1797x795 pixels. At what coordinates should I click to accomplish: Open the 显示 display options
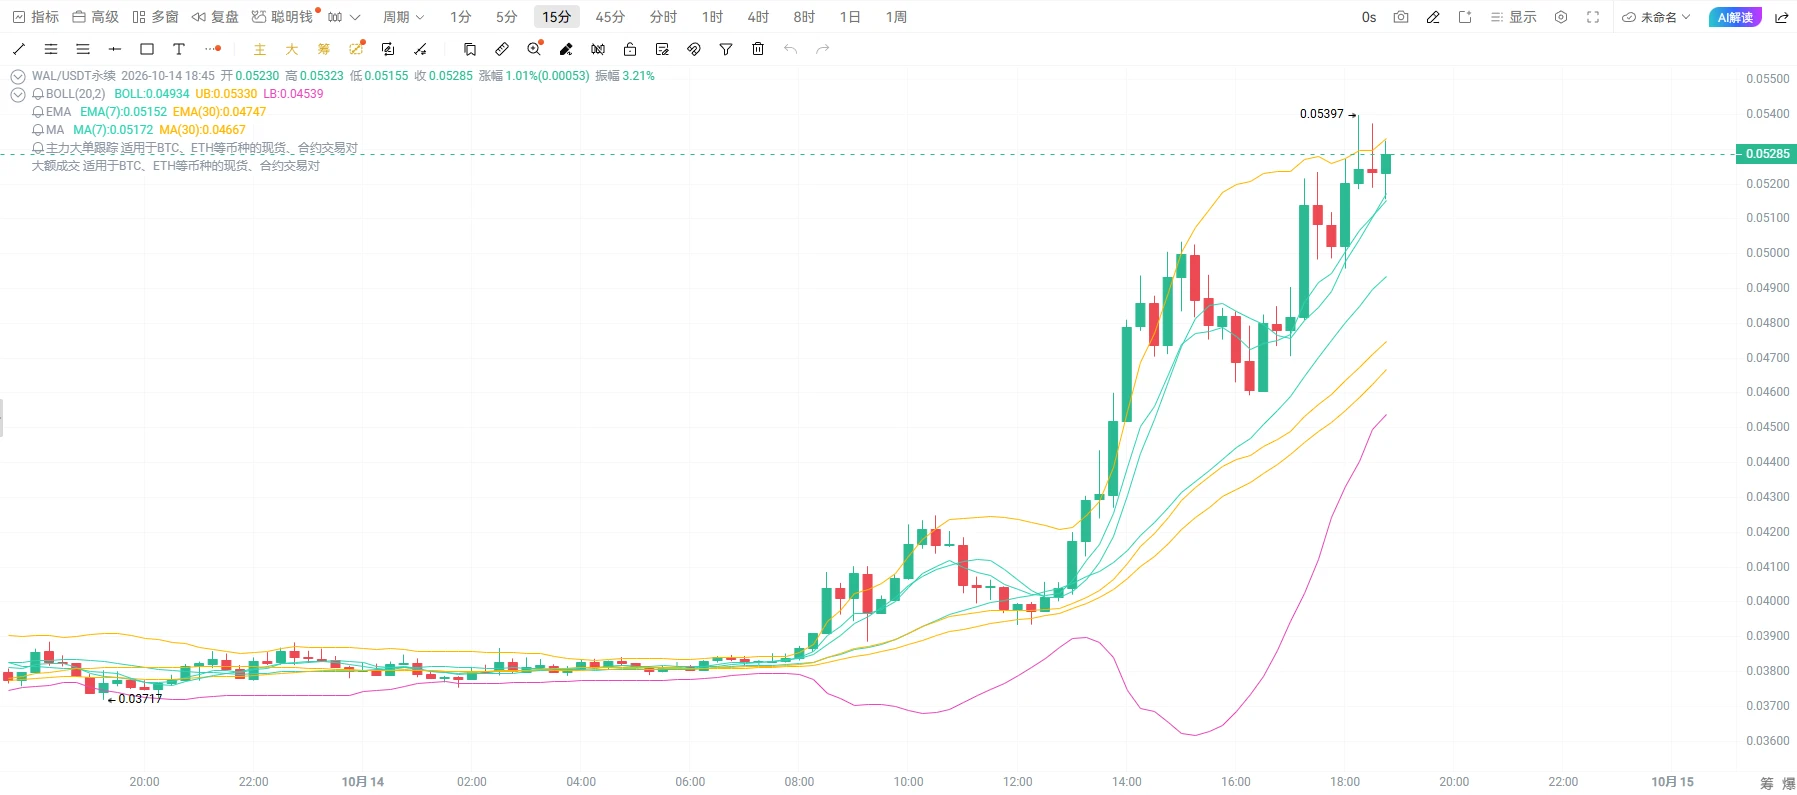coord(1513,17)
